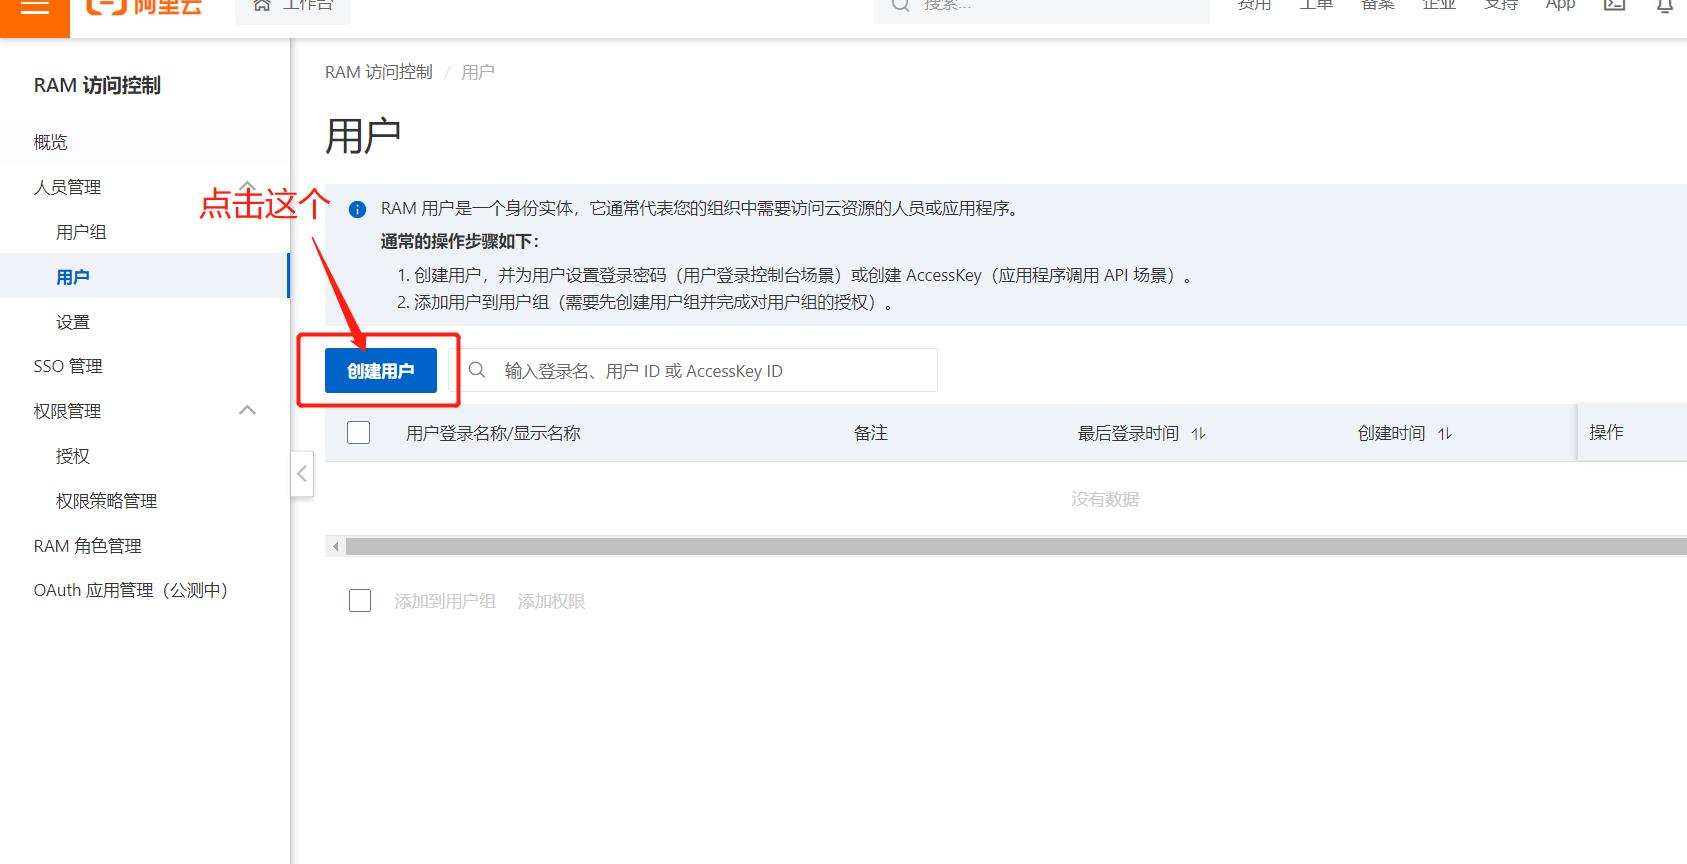The width and height of the screenshot is (1687, 864).
Task: Click the magnifier icon in user search
Action: 477,370
